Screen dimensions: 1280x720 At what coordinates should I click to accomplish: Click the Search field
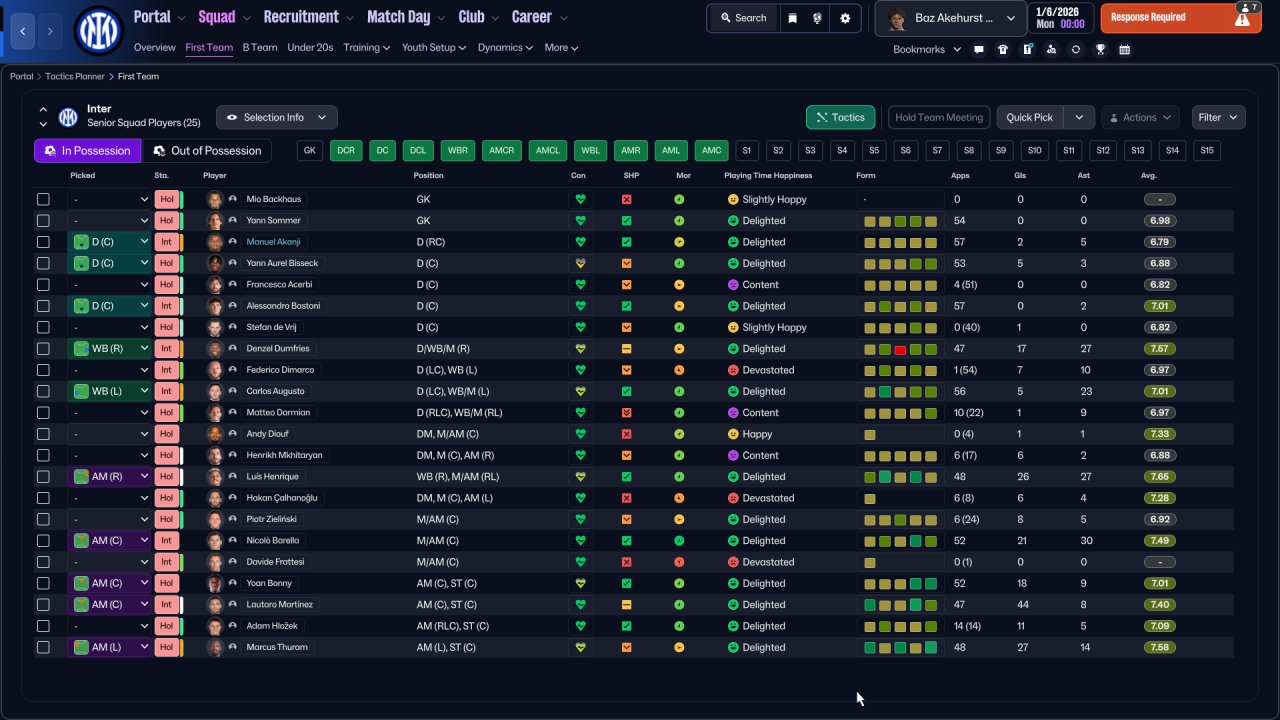pyautogui.click(x=742, y=18)
